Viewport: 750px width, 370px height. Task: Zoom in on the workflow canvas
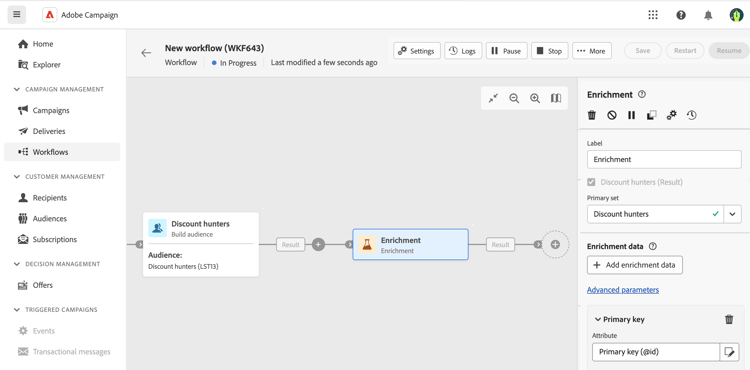(535, 98)
